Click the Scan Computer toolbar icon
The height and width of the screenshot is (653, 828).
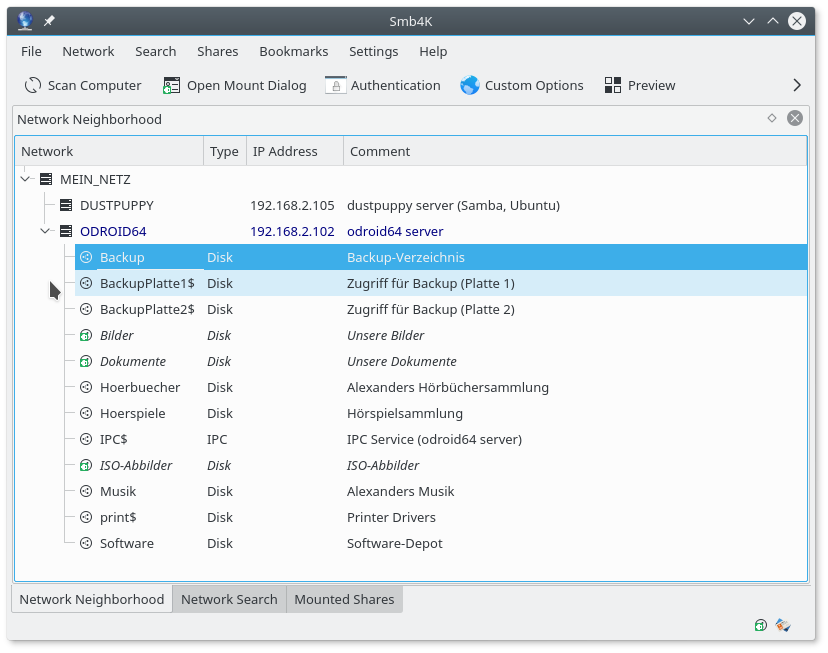tap(33, 86)
